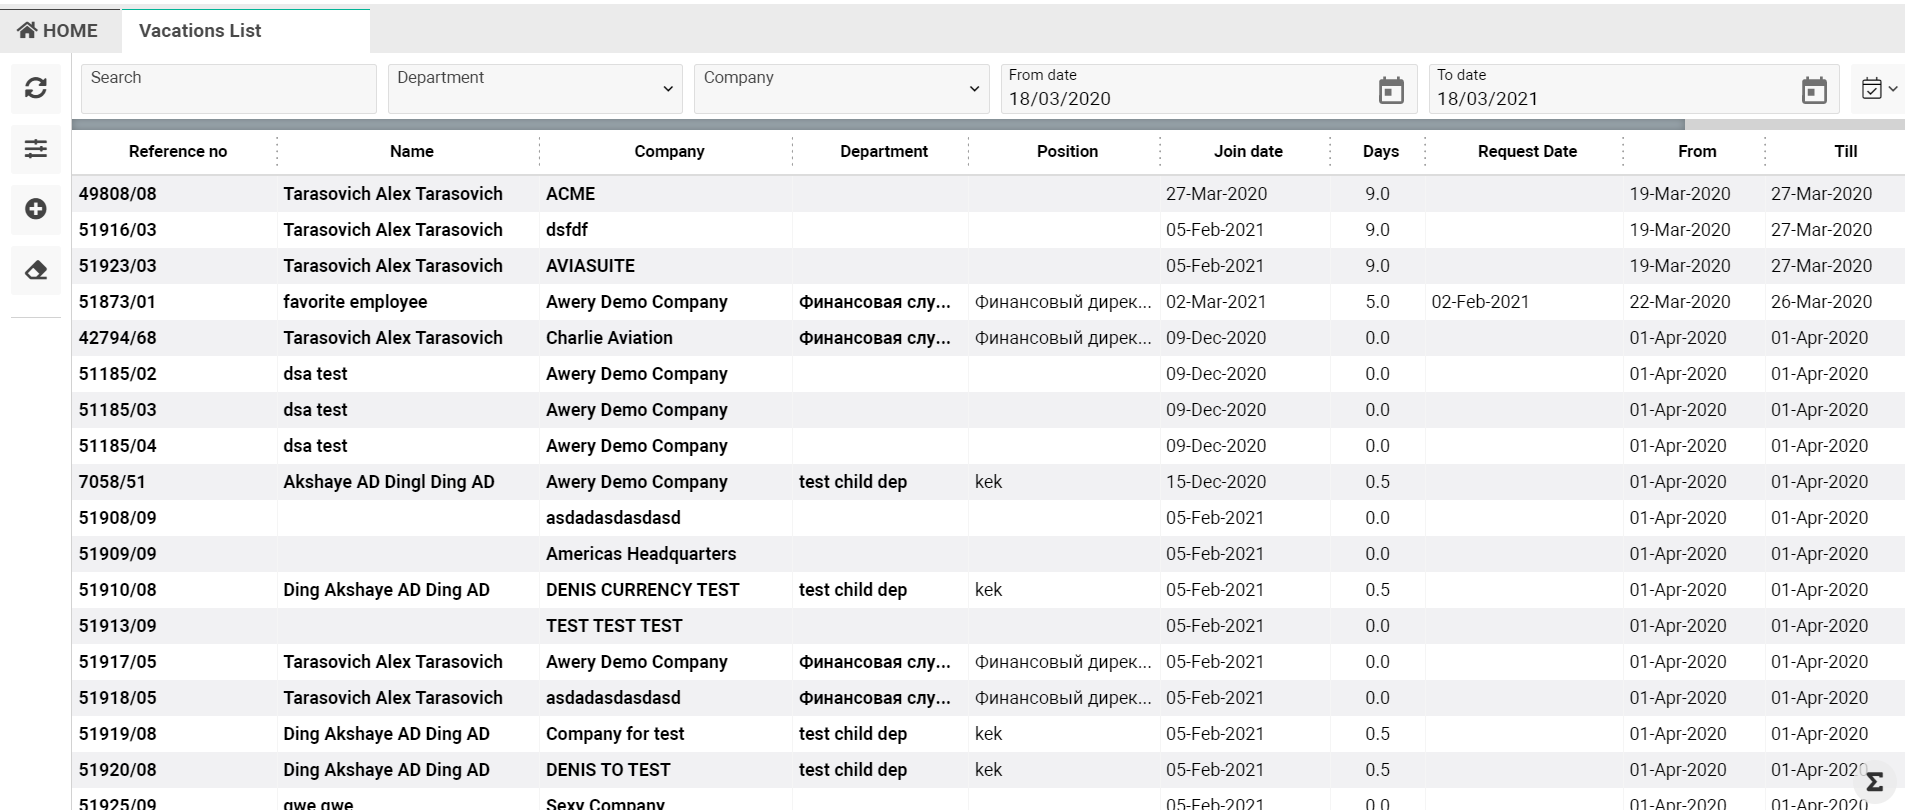Viewport: 1905px width, 810px height.
Task: Open the From date calendar picker
Action: 1391,91
